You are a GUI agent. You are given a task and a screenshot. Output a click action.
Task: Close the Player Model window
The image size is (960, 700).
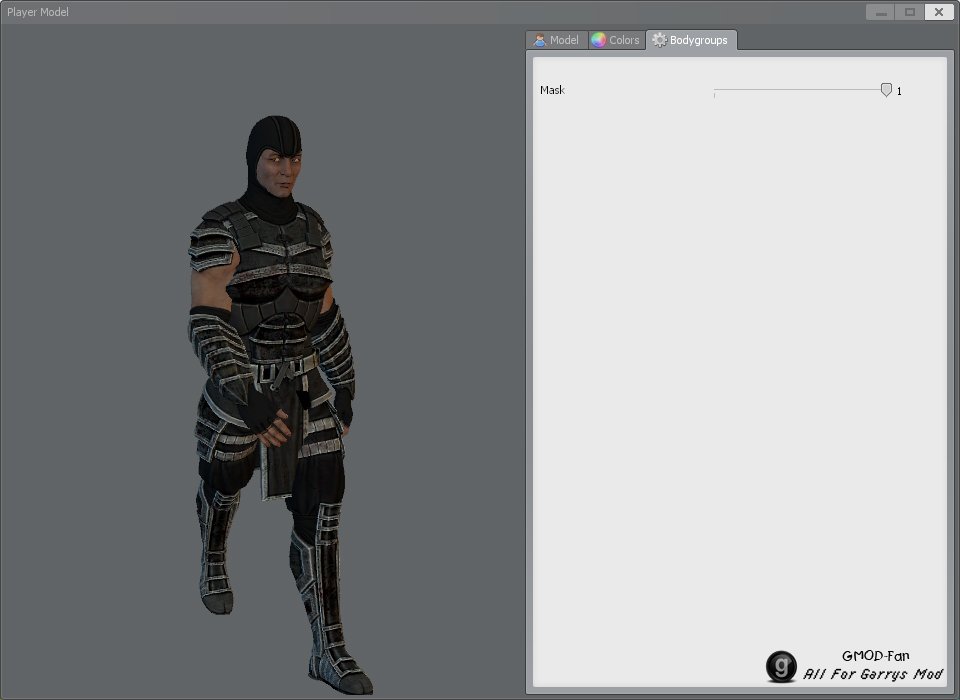938,12
